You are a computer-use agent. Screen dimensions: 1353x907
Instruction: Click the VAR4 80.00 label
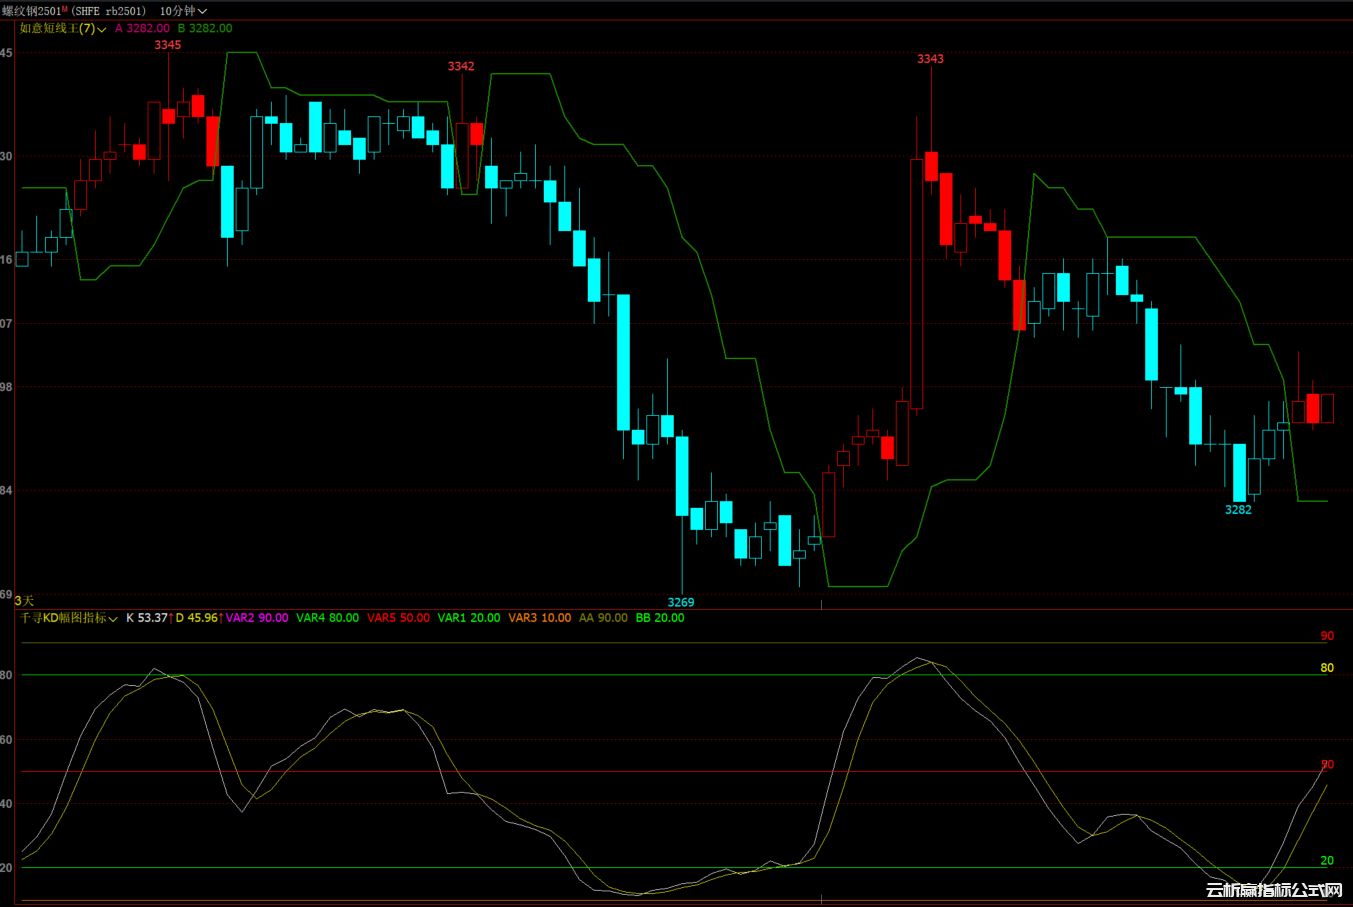tap(328, 618)
